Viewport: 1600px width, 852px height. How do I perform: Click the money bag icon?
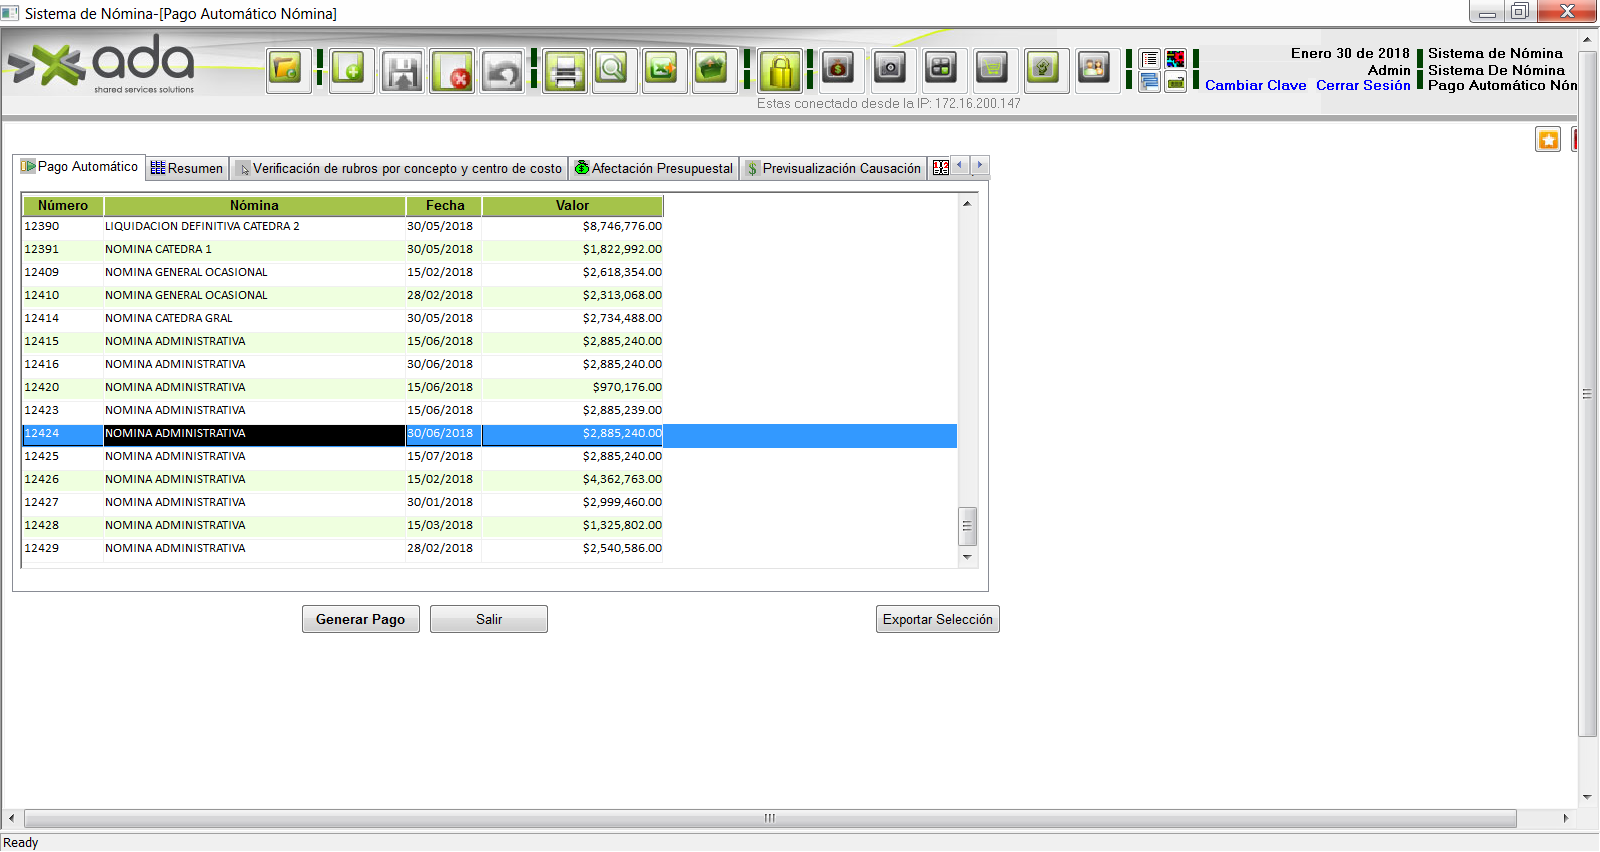(839, 69)
